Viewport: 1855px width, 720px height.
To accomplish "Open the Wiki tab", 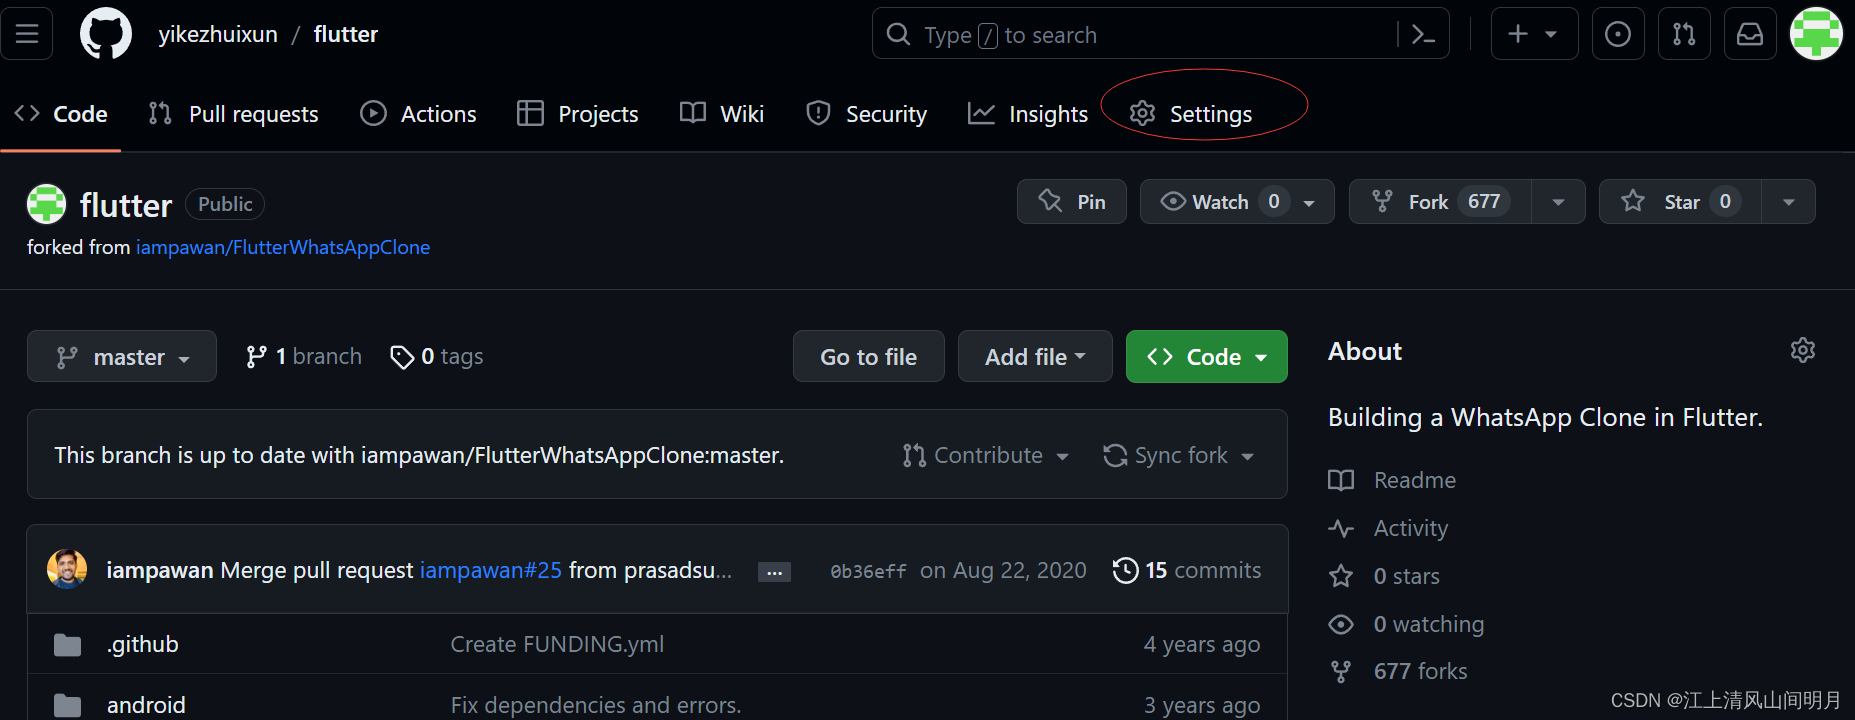I will [721, 114].
